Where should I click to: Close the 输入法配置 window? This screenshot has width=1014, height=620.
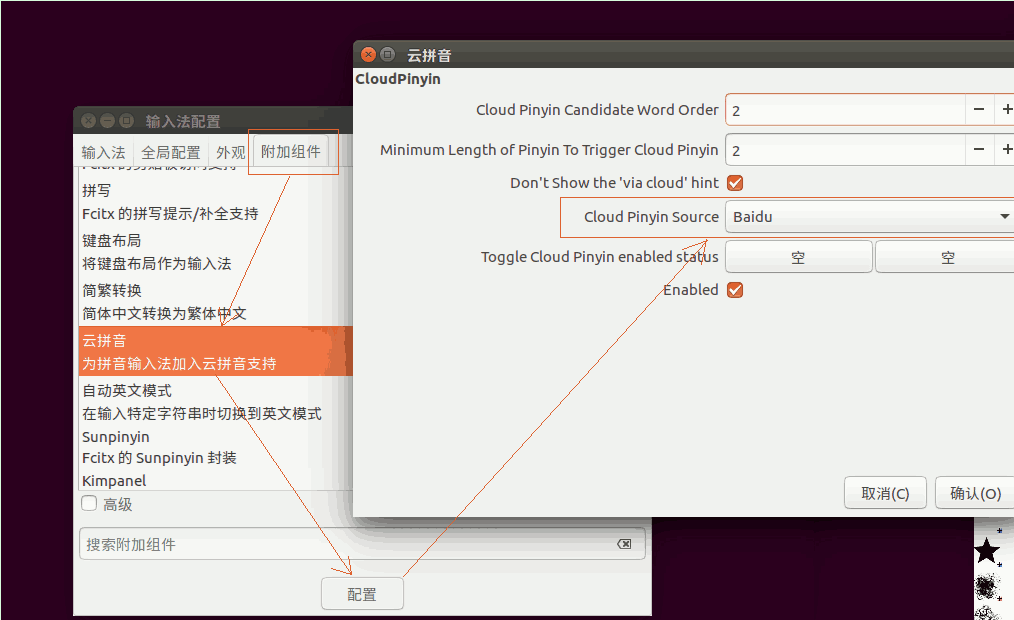(x=89, y=120)
